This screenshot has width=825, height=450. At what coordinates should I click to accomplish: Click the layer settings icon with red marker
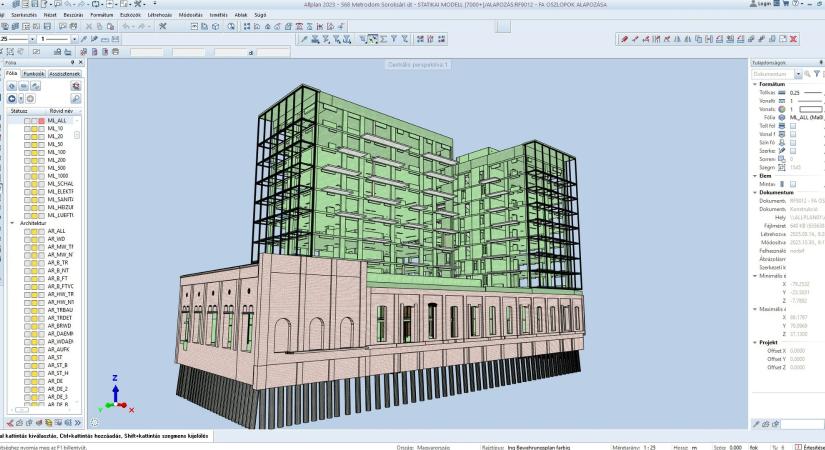(75, 86)
